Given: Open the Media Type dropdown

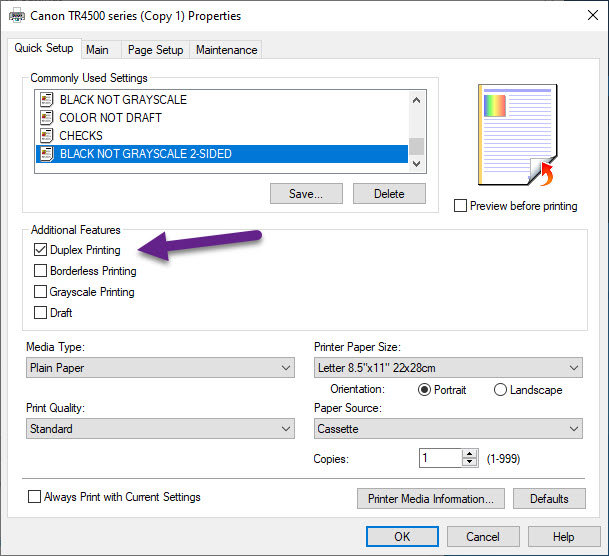Looking at the screenshot, I should pos(160,368).
